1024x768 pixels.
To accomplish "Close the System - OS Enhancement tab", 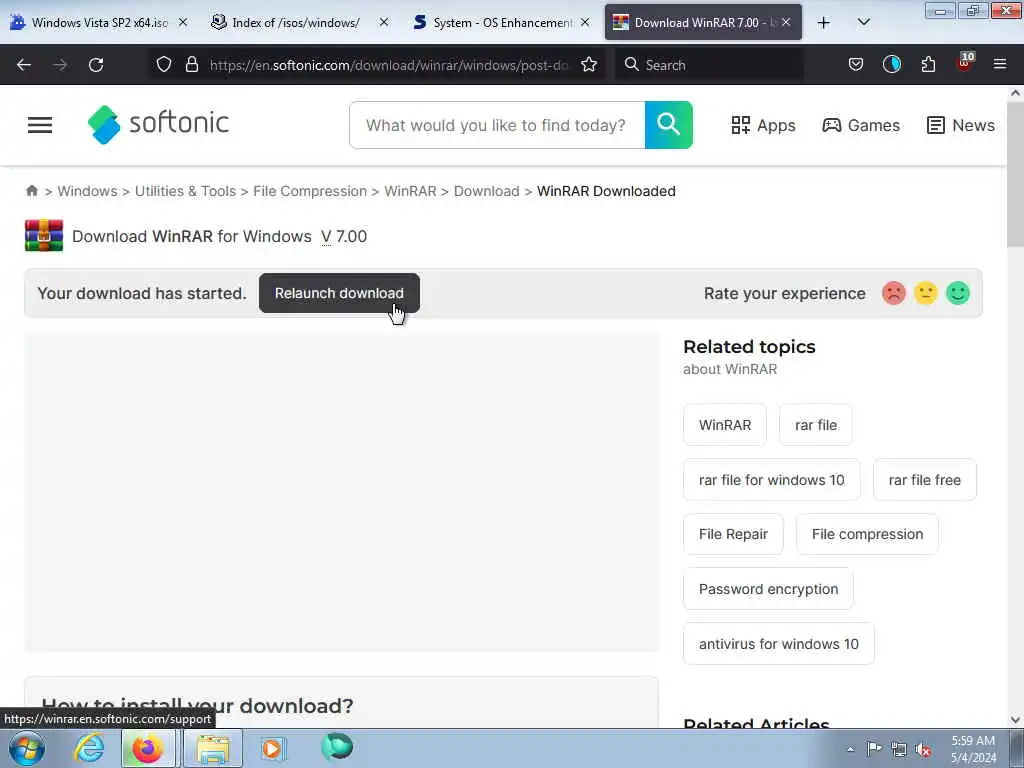I will tap(585, 22).
